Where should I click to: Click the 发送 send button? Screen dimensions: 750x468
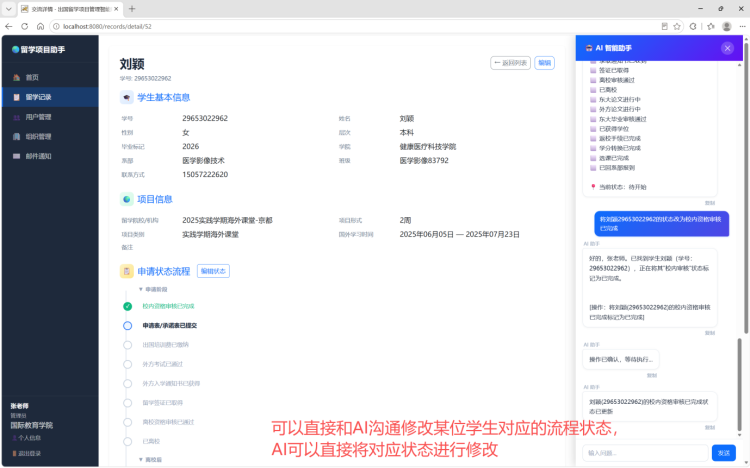723,453
